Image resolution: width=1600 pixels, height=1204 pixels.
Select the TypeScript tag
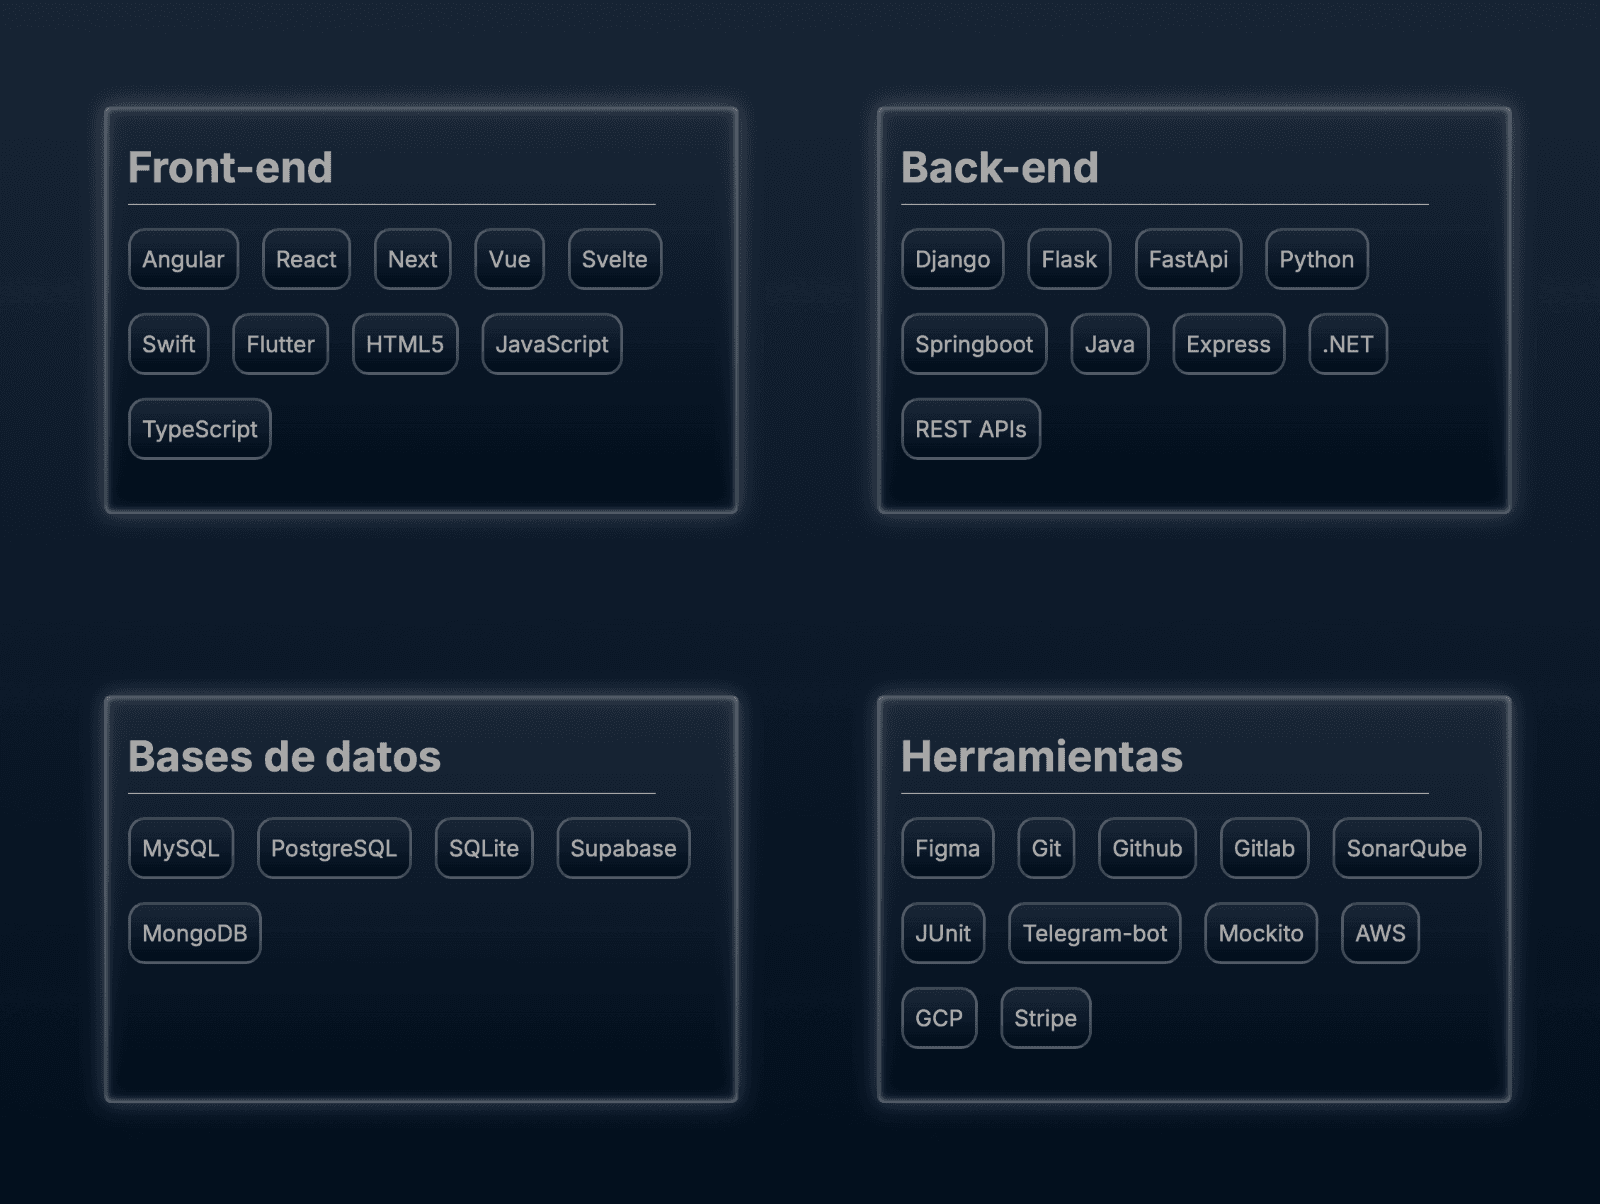pos(200,429)
